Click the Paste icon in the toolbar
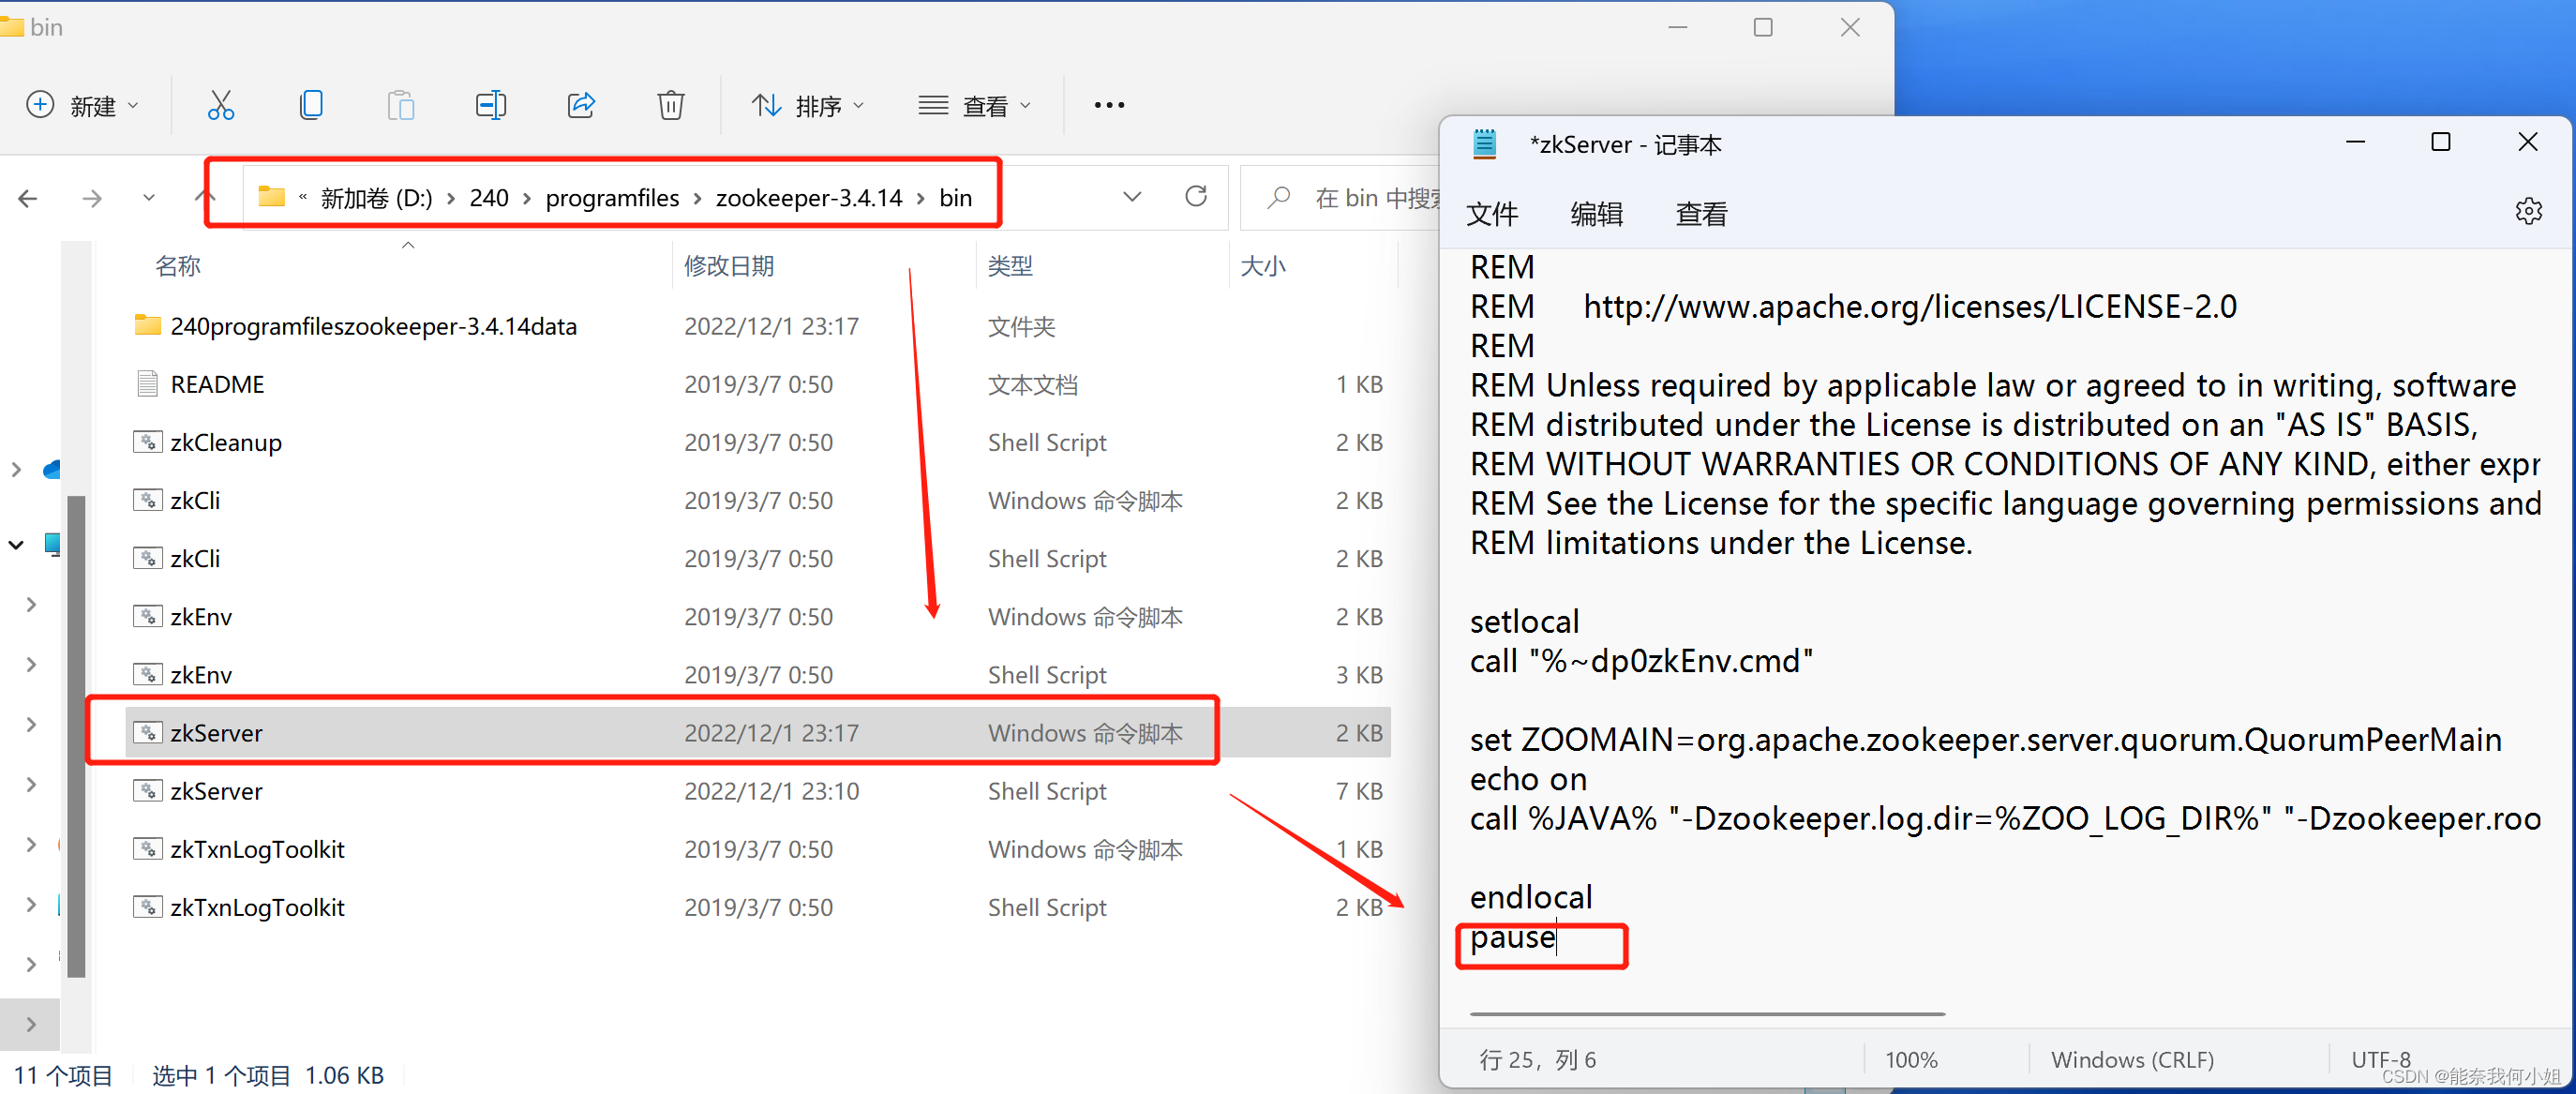 coord(401,104)
